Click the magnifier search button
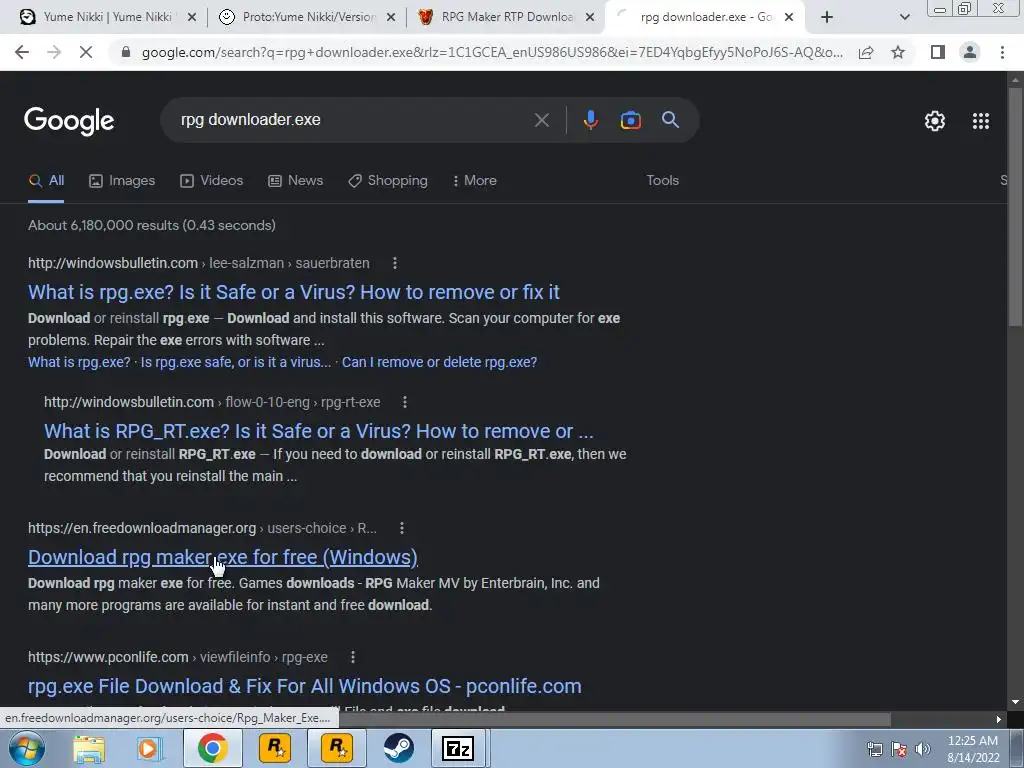The image size is (1024, 768). pyautogui.click(x=670, y=120)
